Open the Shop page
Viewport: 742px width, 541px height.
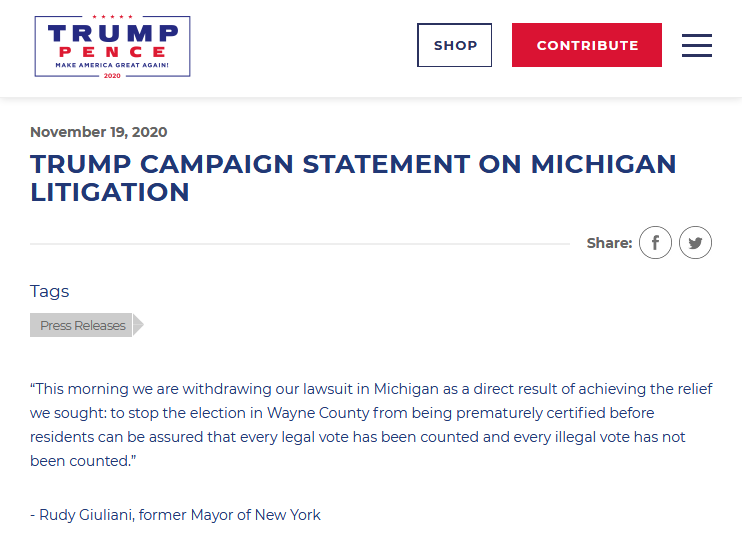[x=454, y=45]
